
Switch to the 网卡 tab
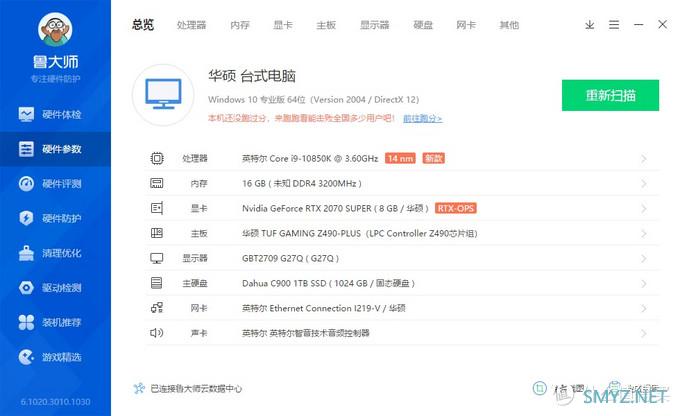[466, 25]
